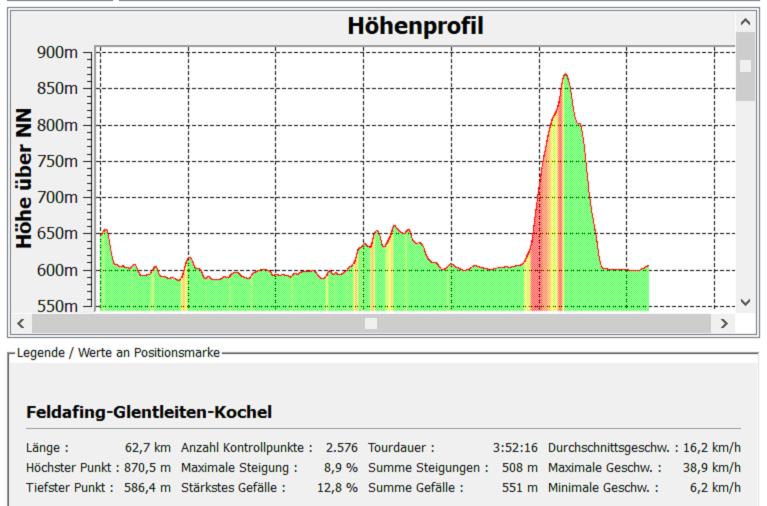Click the 900m label on the height axis
767x506 pixels.
click(56, 52)
